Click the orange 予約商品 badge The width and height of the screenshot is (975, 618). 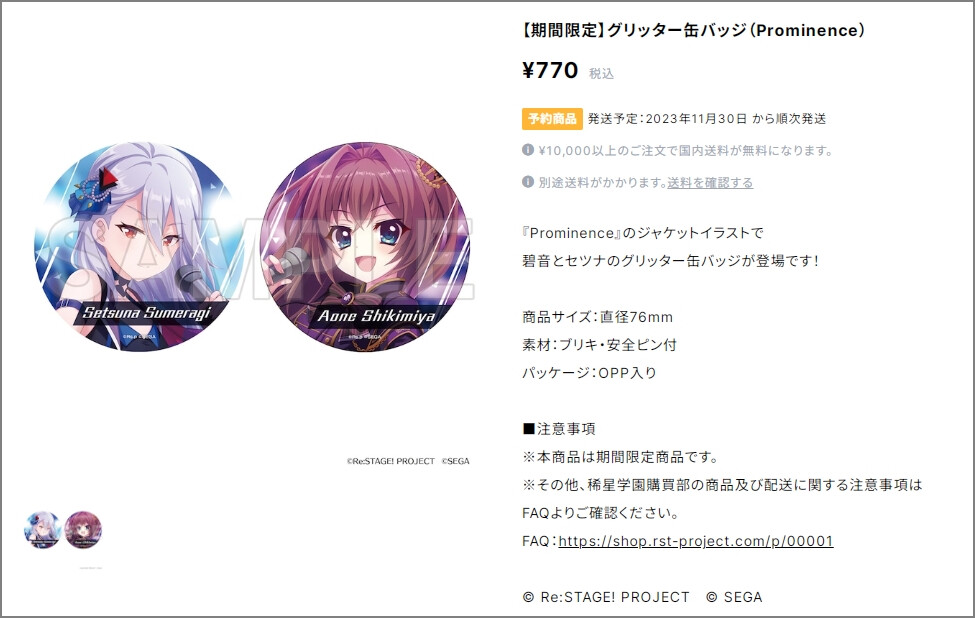(x=552, y=118)
